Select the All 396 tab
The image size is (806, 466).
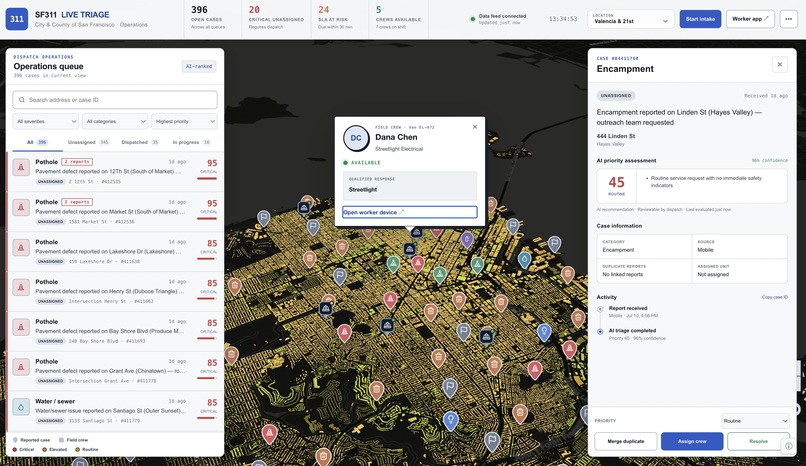tap(37, 142)
